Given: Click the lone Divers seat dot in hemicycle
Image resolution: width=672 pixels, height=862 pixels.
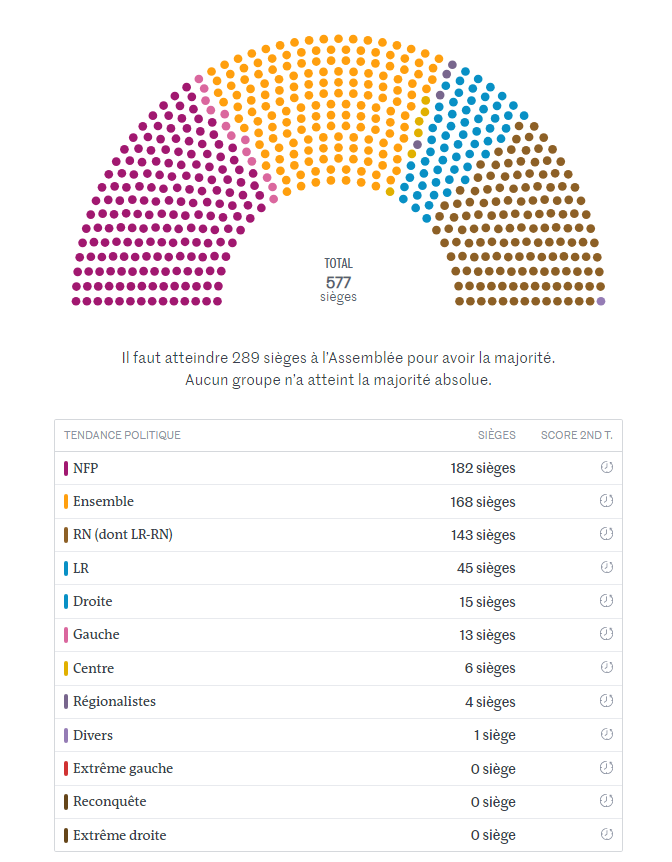Looking at the screenshot, I should [x=601, y=301].
